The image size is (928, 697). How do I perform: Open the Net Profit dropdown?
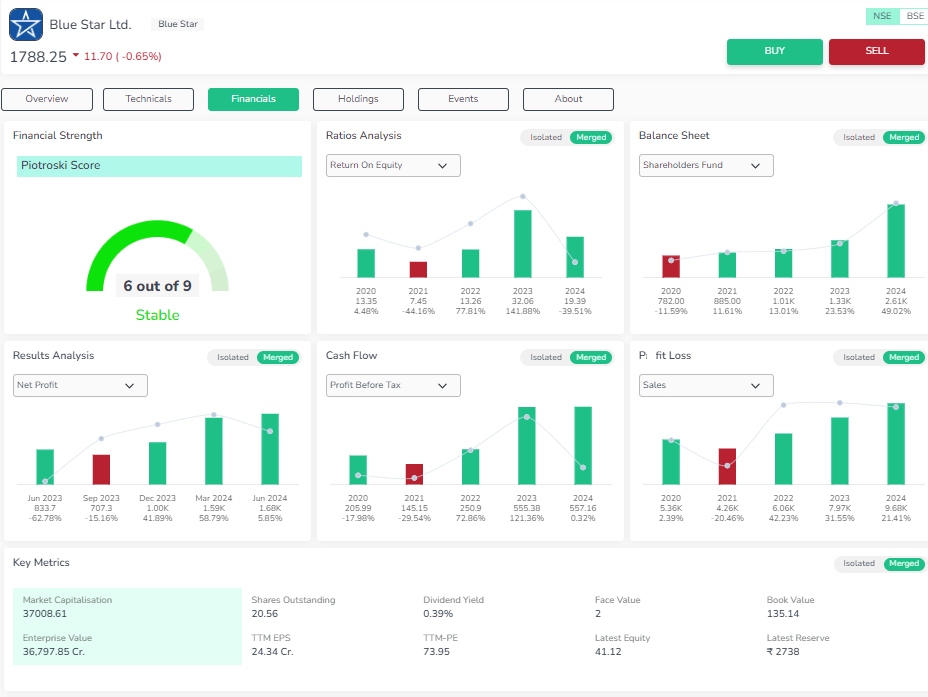(80, 385)
